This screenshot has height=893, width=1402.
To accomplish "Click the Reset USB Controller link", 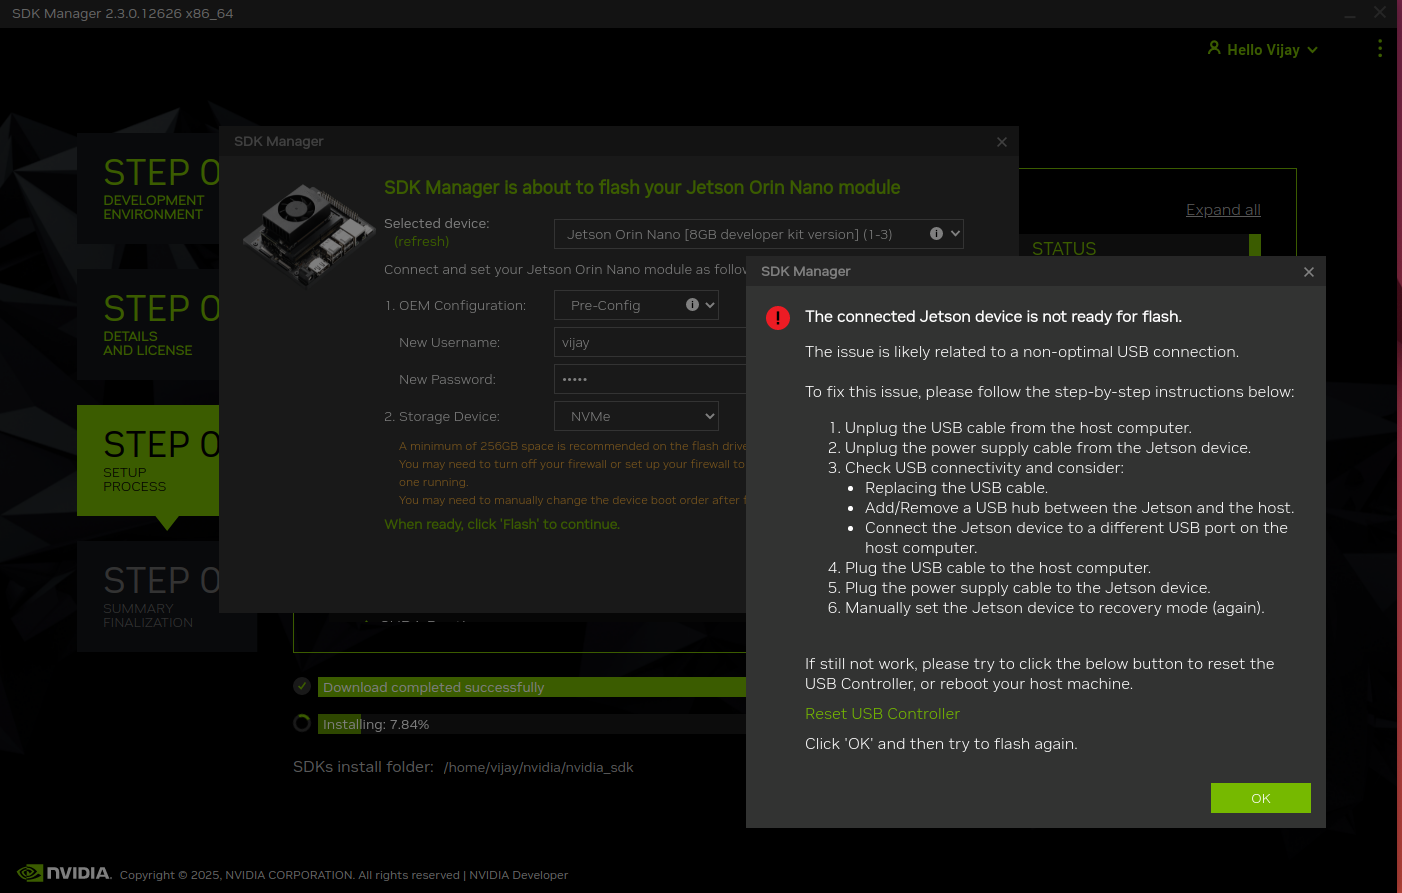I will coord(882,714).
